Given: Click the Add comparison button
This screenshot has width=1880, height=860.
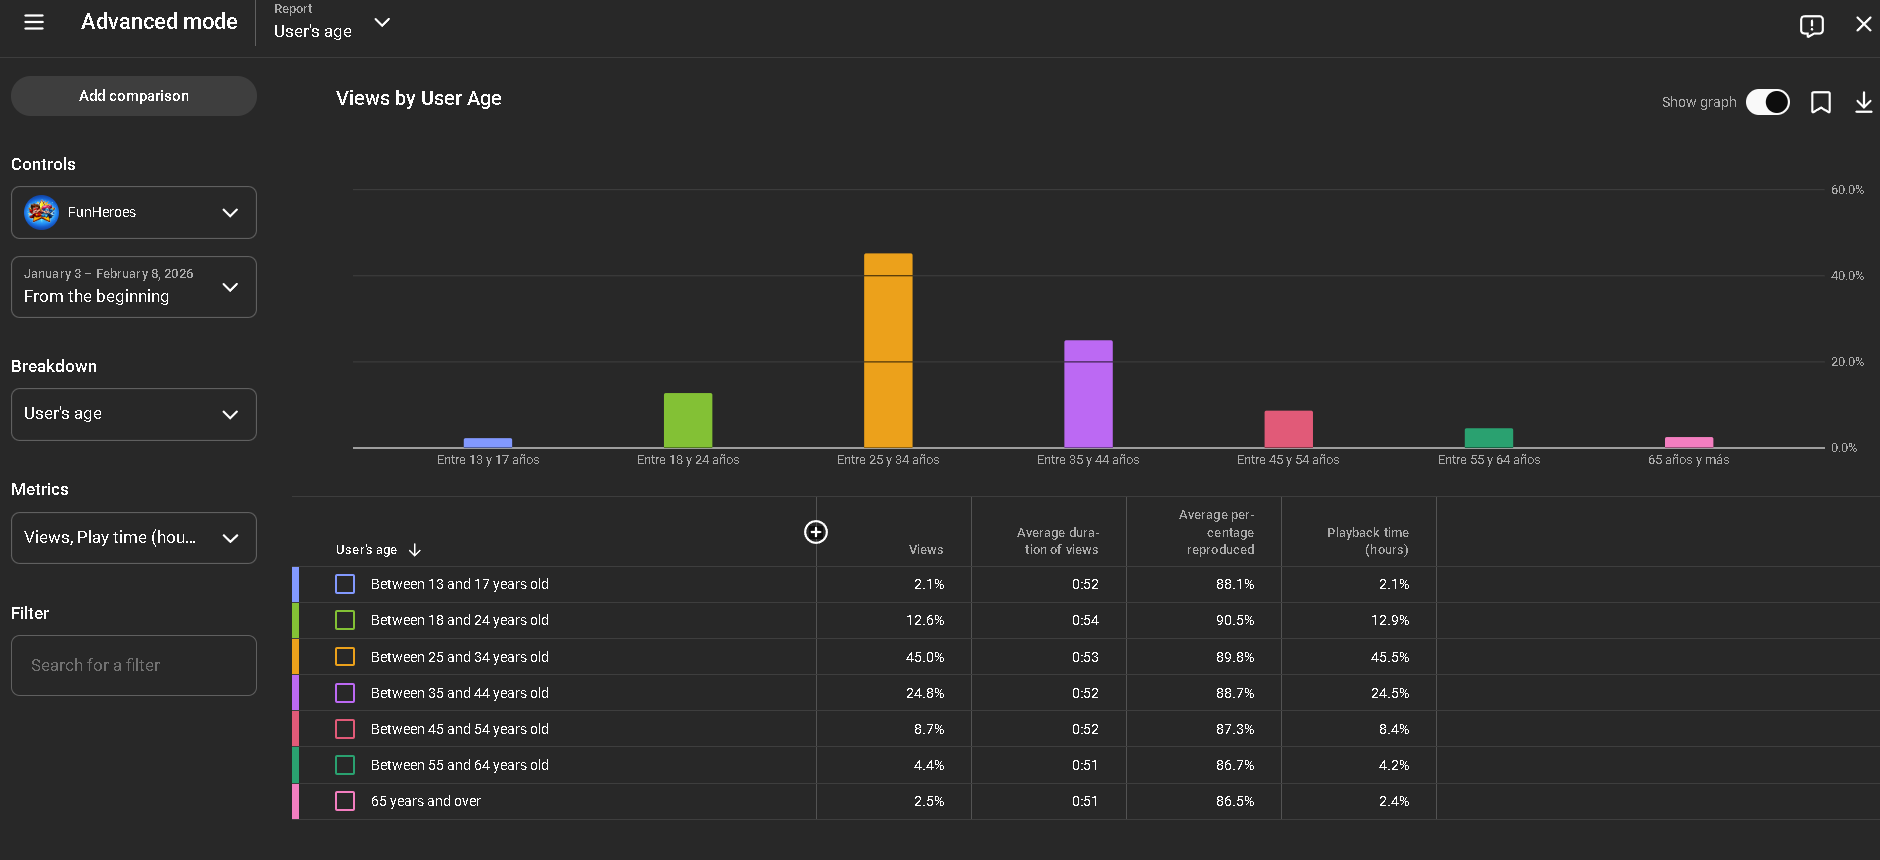Looking at the screenshot, I should click(x=134, y=96).
